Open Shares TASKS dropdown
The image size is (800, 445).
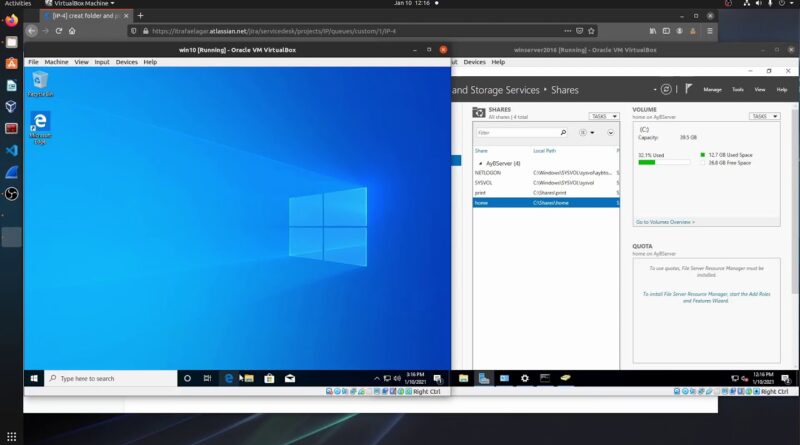coord(604,116)
